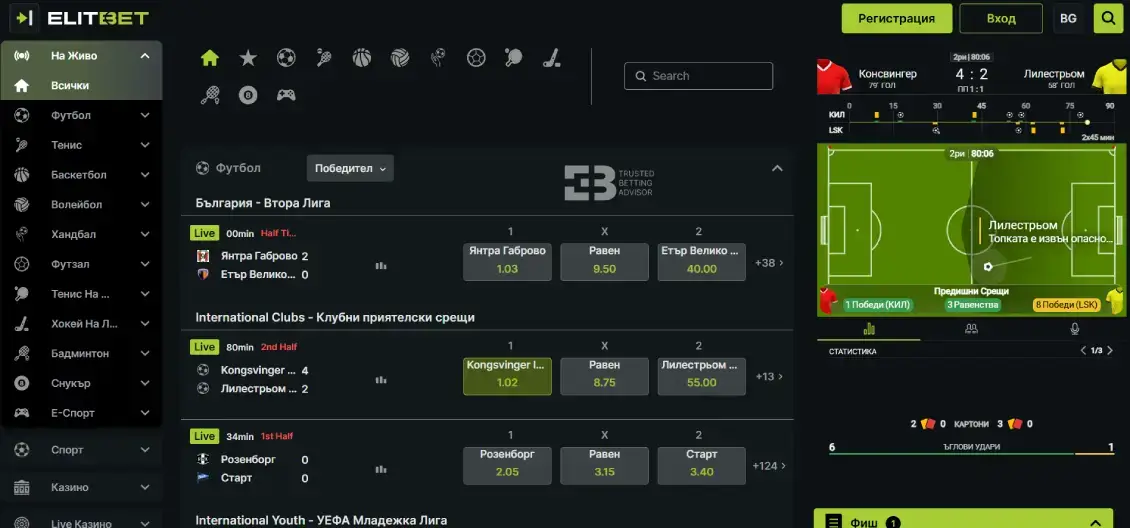Screen dimensions: 1130x528
Task: Bet on Розенборг at 2.05
Action: [507, 465]
